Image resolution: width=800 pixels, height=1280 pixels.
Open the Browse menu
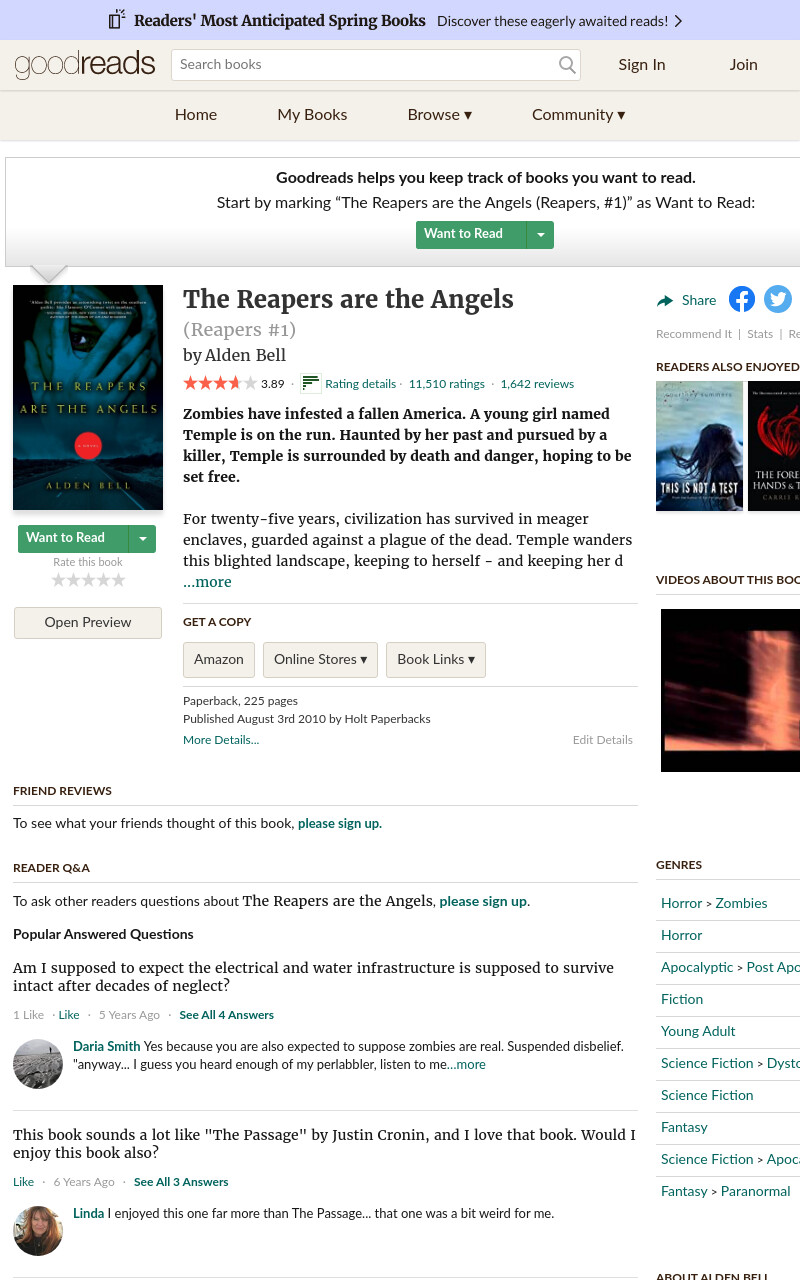pos(439,115)
